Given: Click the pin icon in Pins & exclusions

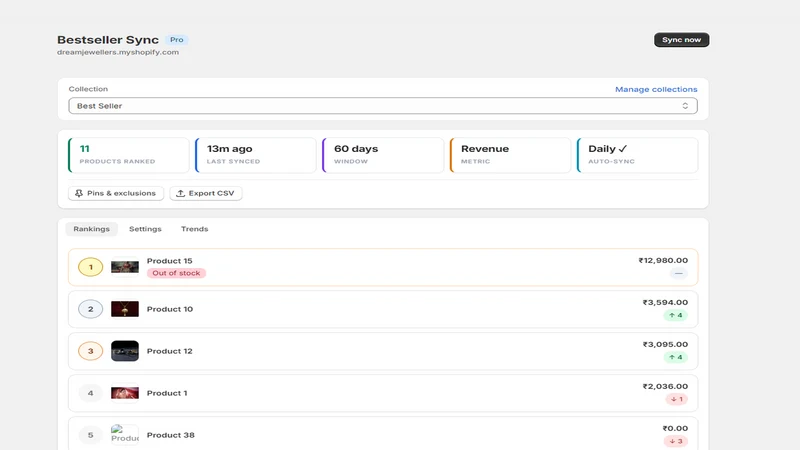Looking at the screenshot, I should [x=79, y=193].
